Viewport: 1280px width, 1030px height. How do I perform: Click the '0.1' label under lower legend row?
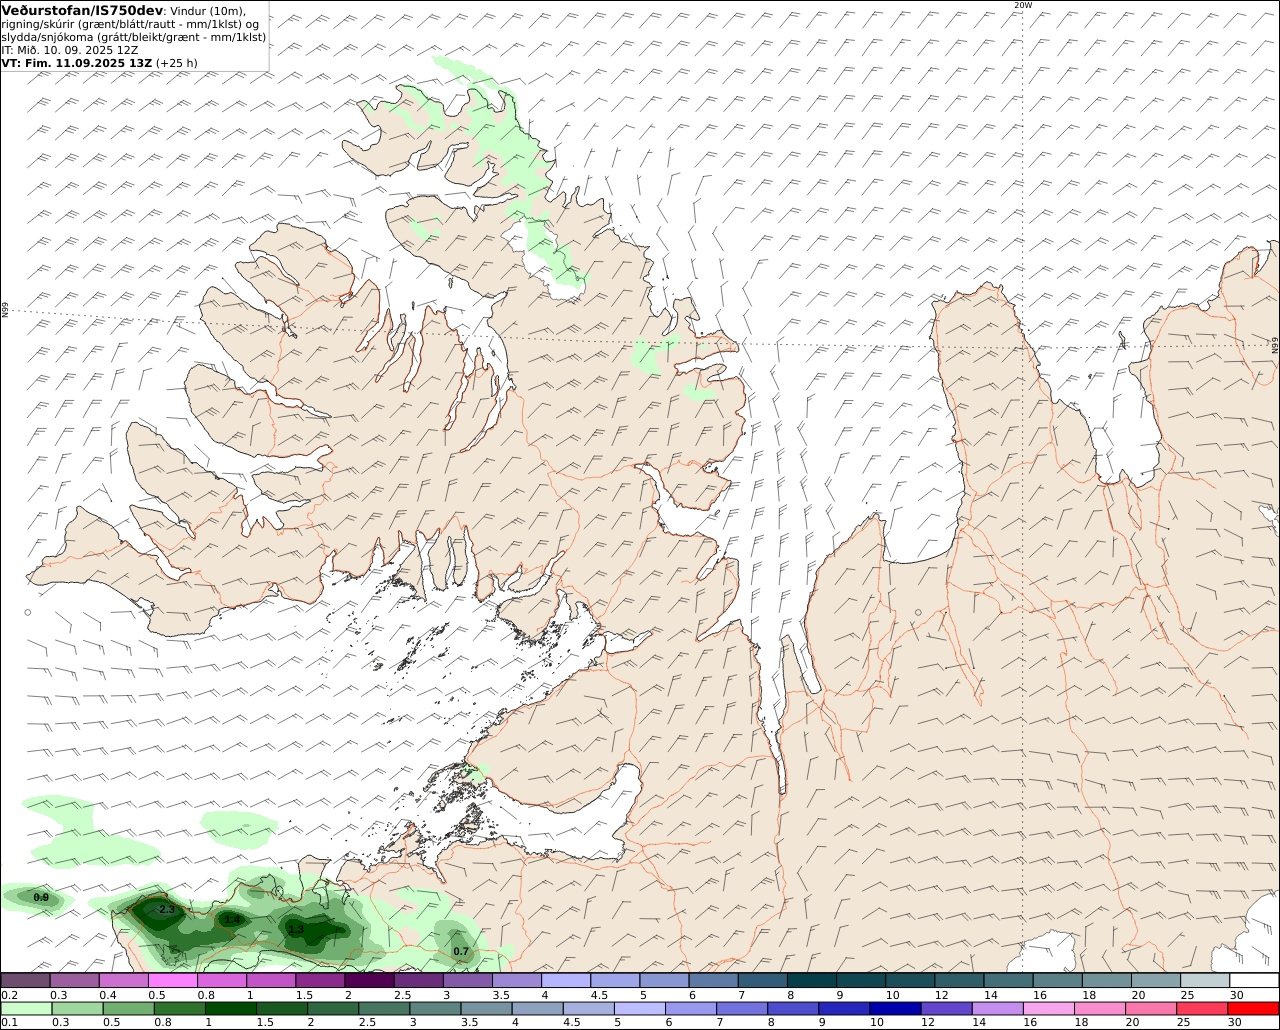[x=9, y=1023]
